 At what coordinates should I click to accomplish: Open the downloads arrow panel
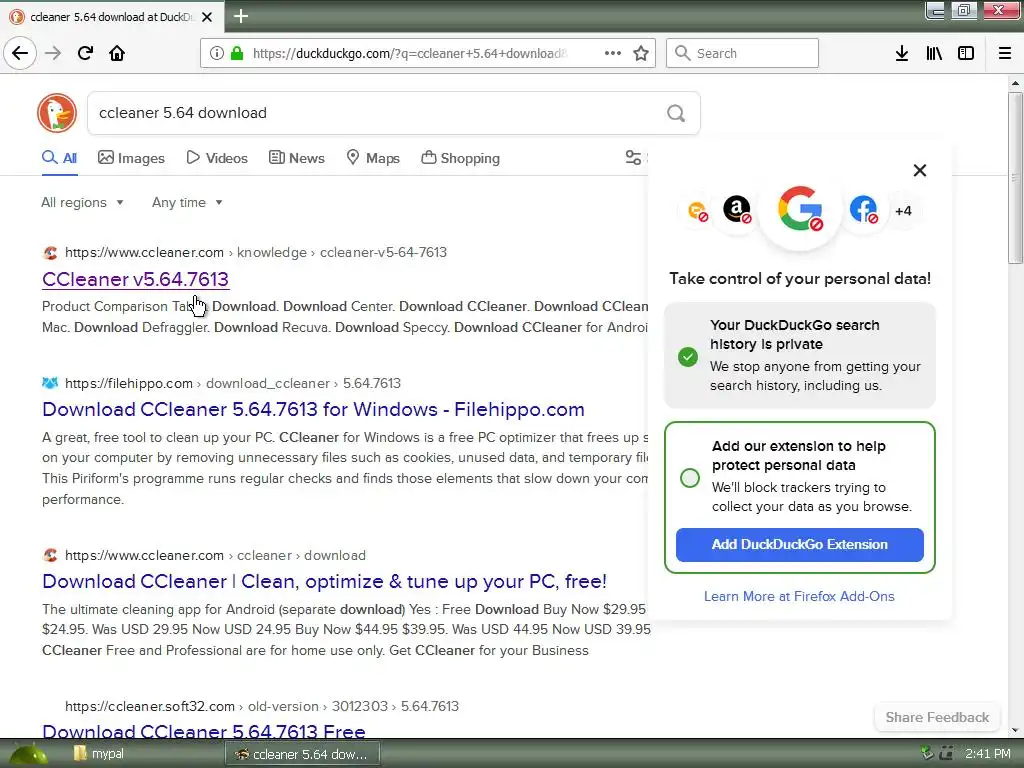tap(901, 53)
